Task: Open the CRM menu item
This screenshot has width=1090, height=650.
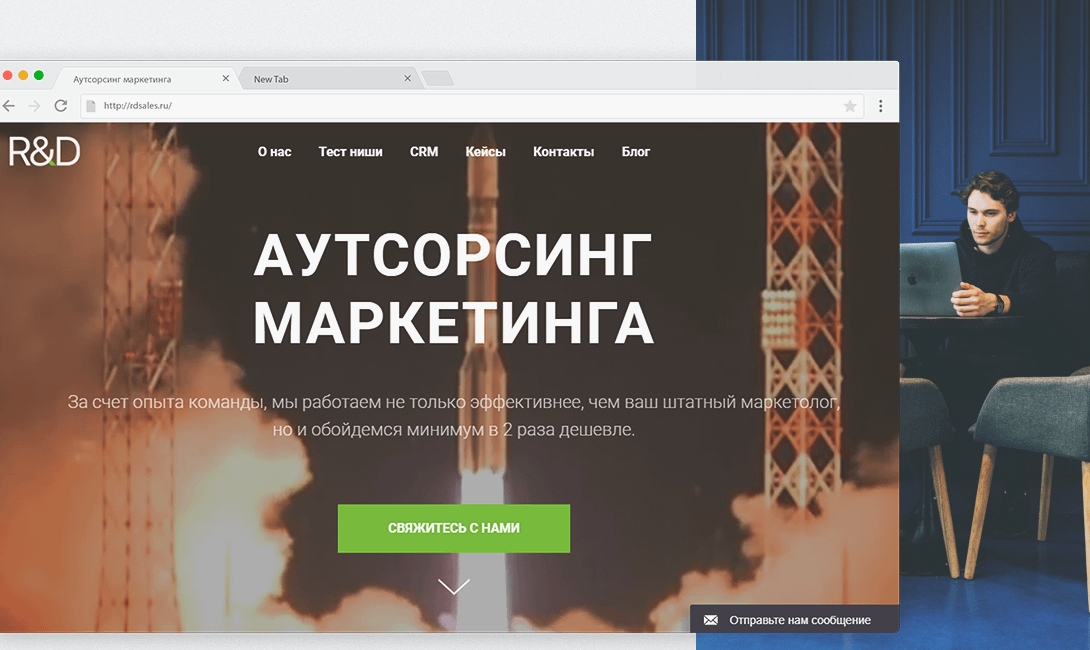Action: [424, 152]
